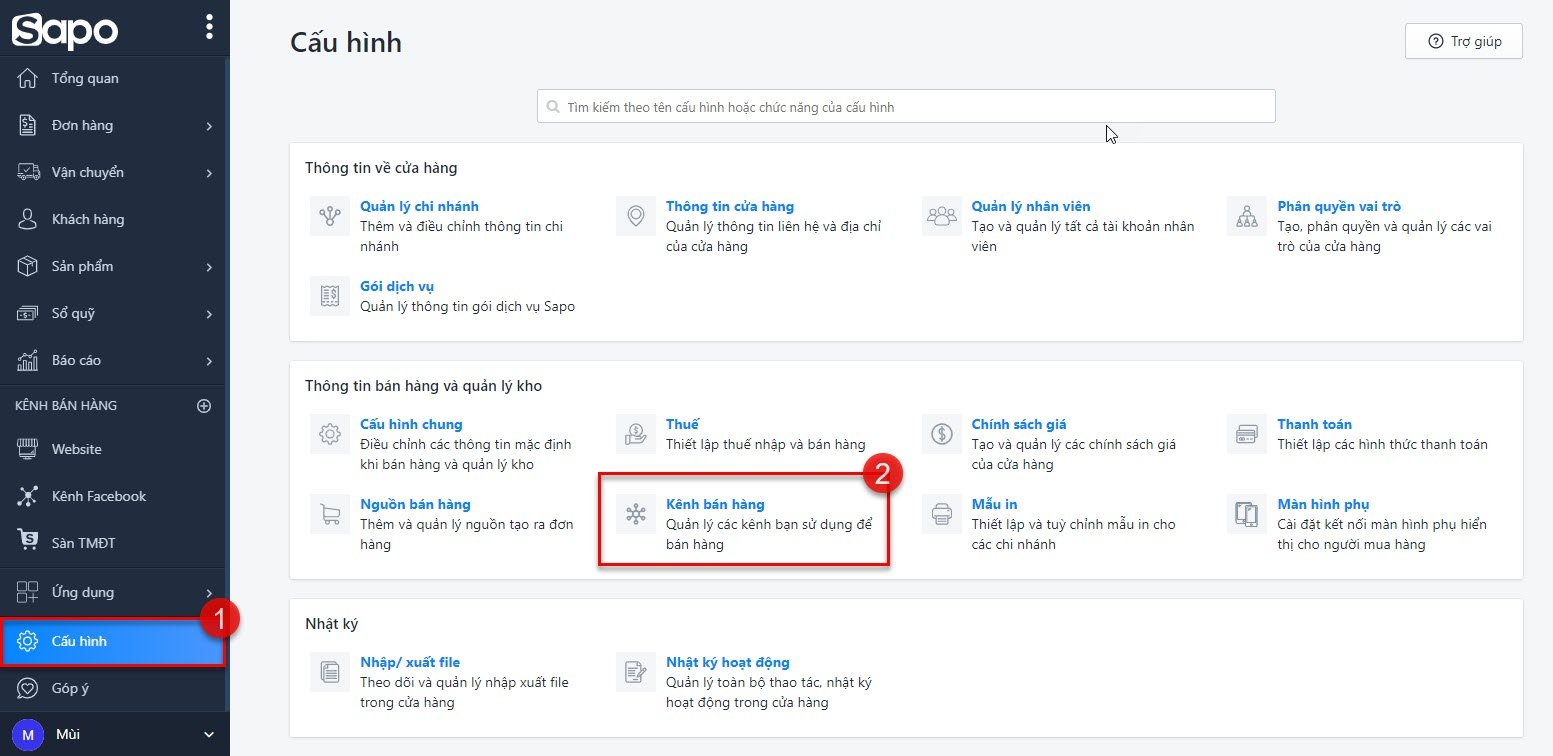Click the configuration search field
1553x756 pixels.
[x=905, y=106]
